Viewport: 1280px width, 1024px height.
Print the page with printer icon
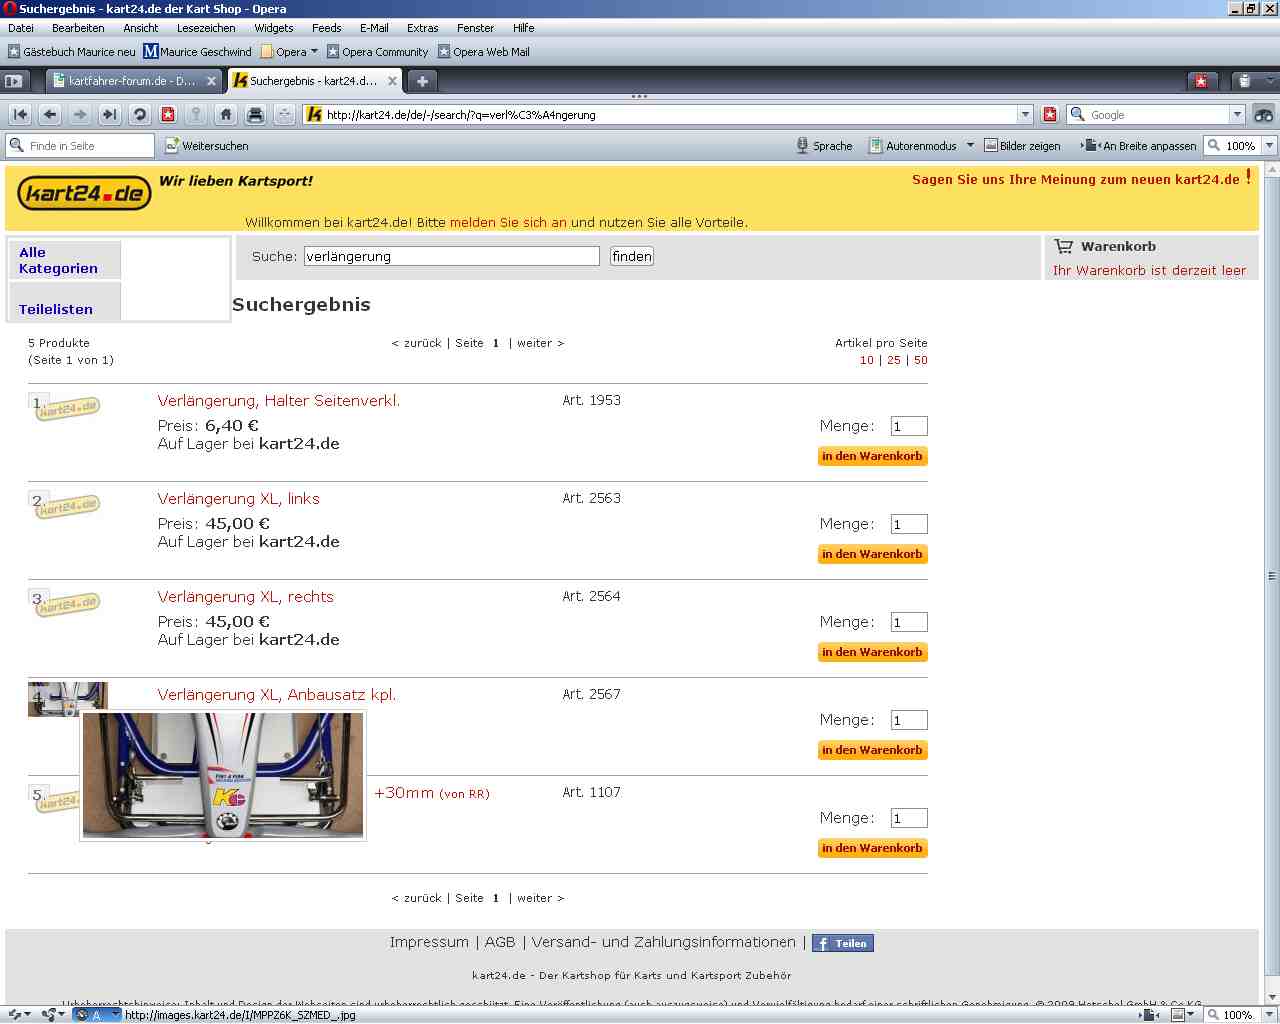255,115
